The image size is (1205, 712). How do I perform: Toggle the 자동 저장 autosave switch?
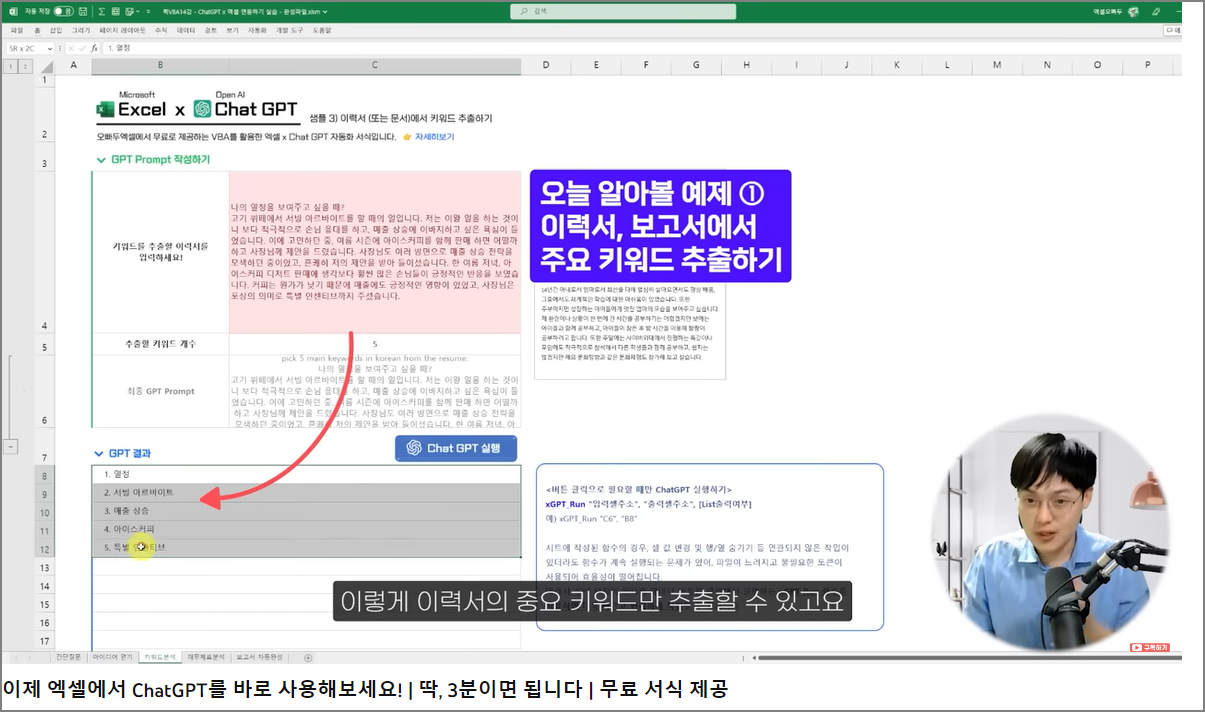point(63,11)
